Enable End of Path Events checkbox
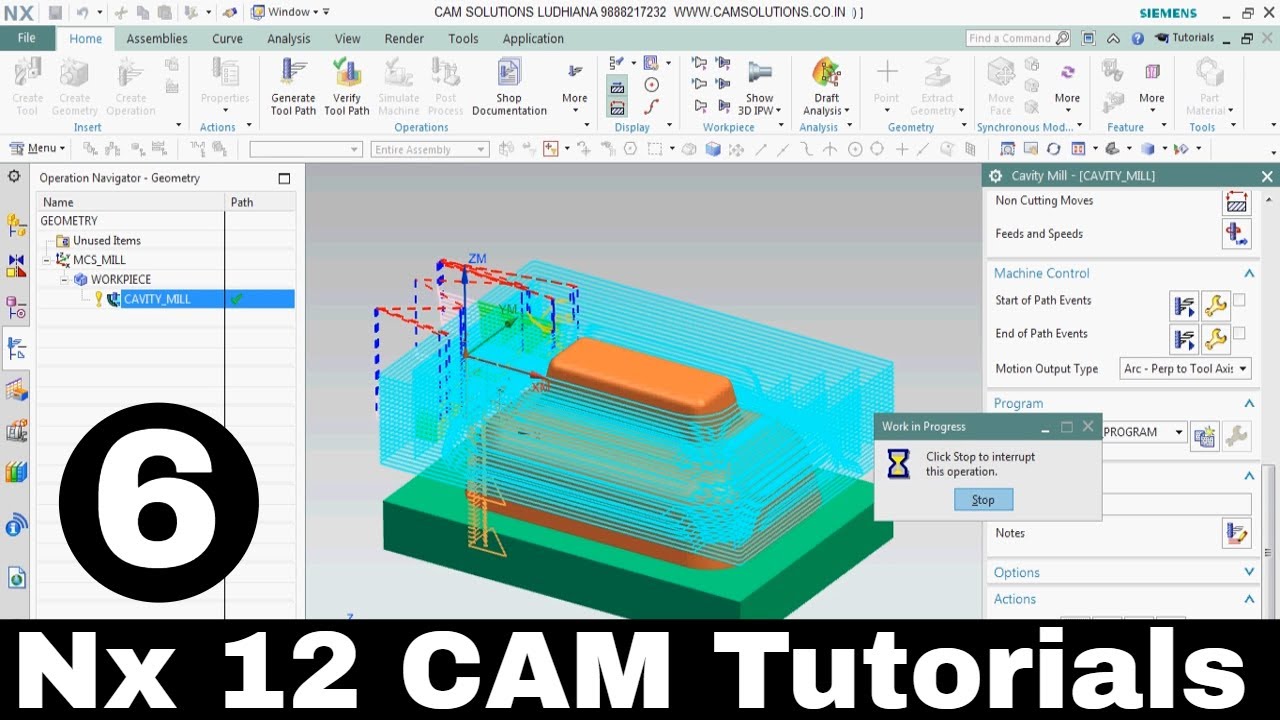1280x720 pixels. point(1239,333)
